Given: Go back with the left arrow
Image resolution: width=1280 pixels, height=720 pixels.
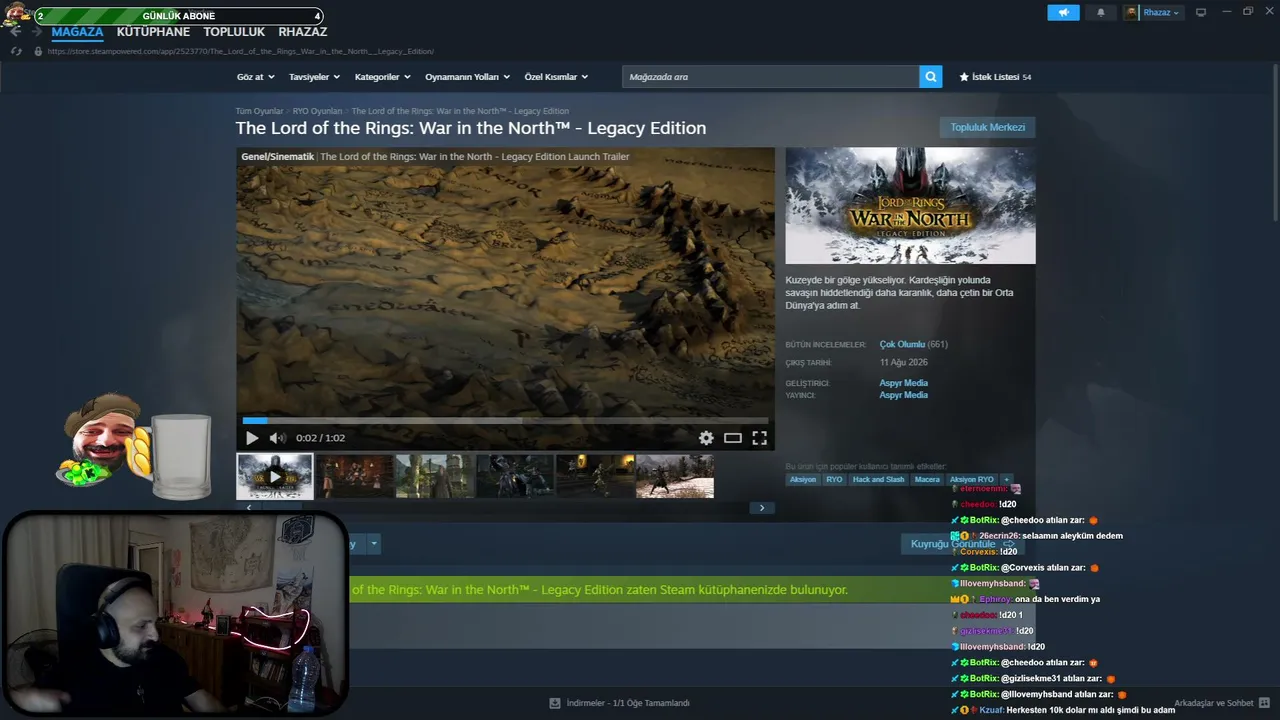Looking at the screenshot, I should 15,32.
